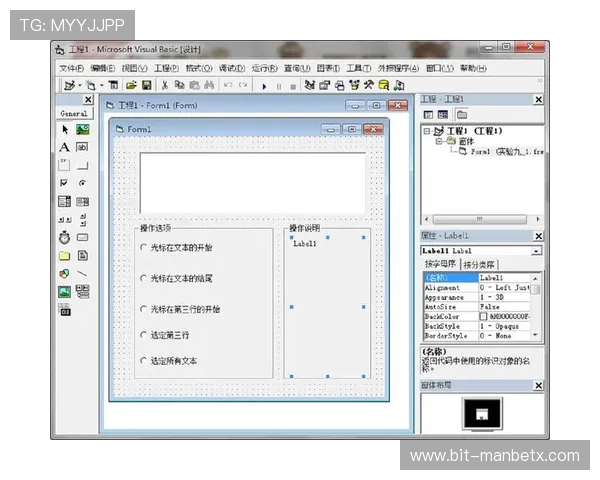Select the Image control in the toolbox
Viewport: 600px width, 480px height.
tap(64, 292)
